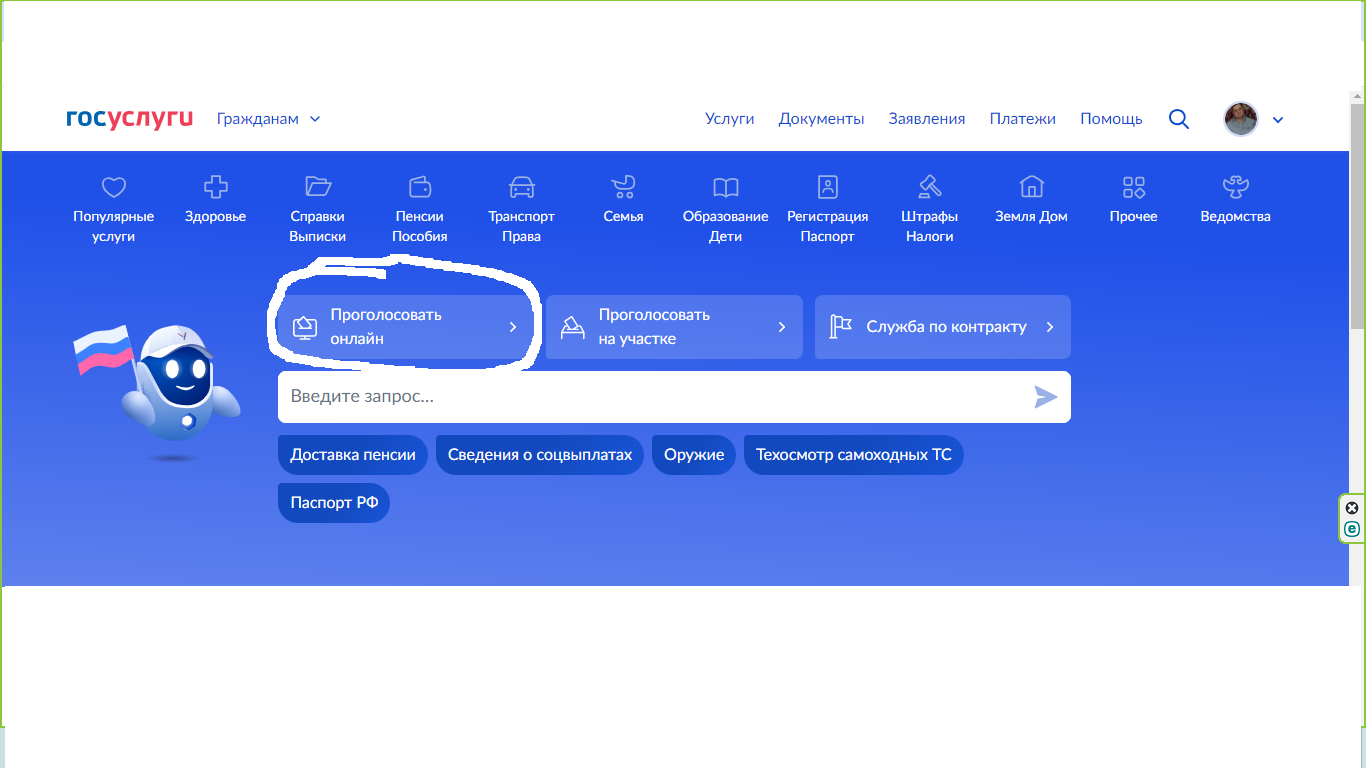
Task: Open the Документы menu item
Action: pyautogui.click(x=821, y=119)
